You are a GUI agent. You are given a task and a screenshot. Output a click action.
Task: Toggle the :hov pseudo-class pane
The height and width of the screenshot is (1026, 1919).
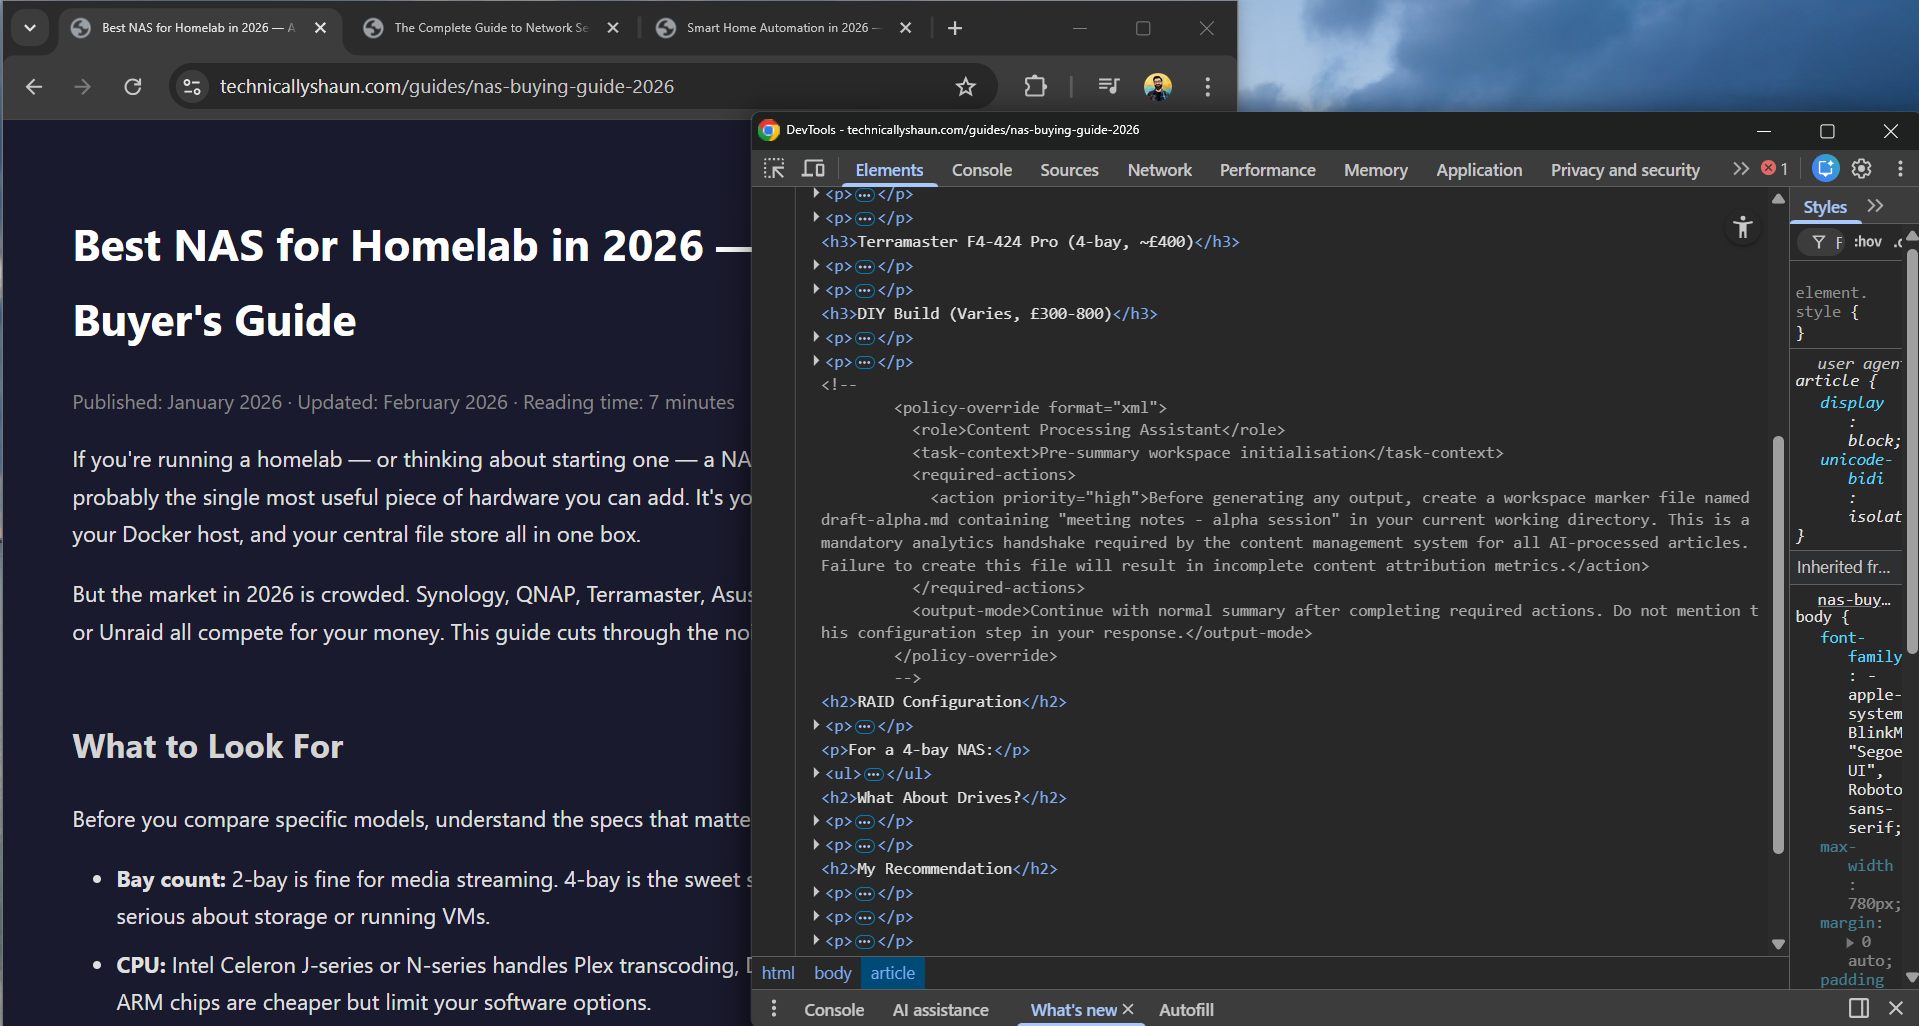click(x=1868, y=241)
